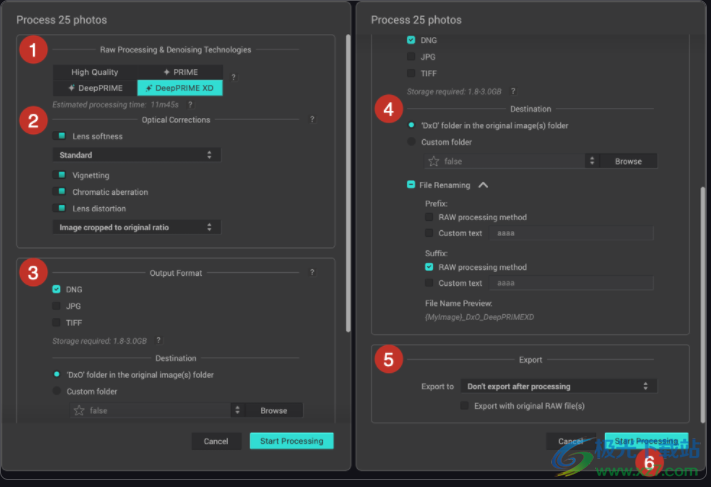Click Browse in left dialog

(273, 410)
